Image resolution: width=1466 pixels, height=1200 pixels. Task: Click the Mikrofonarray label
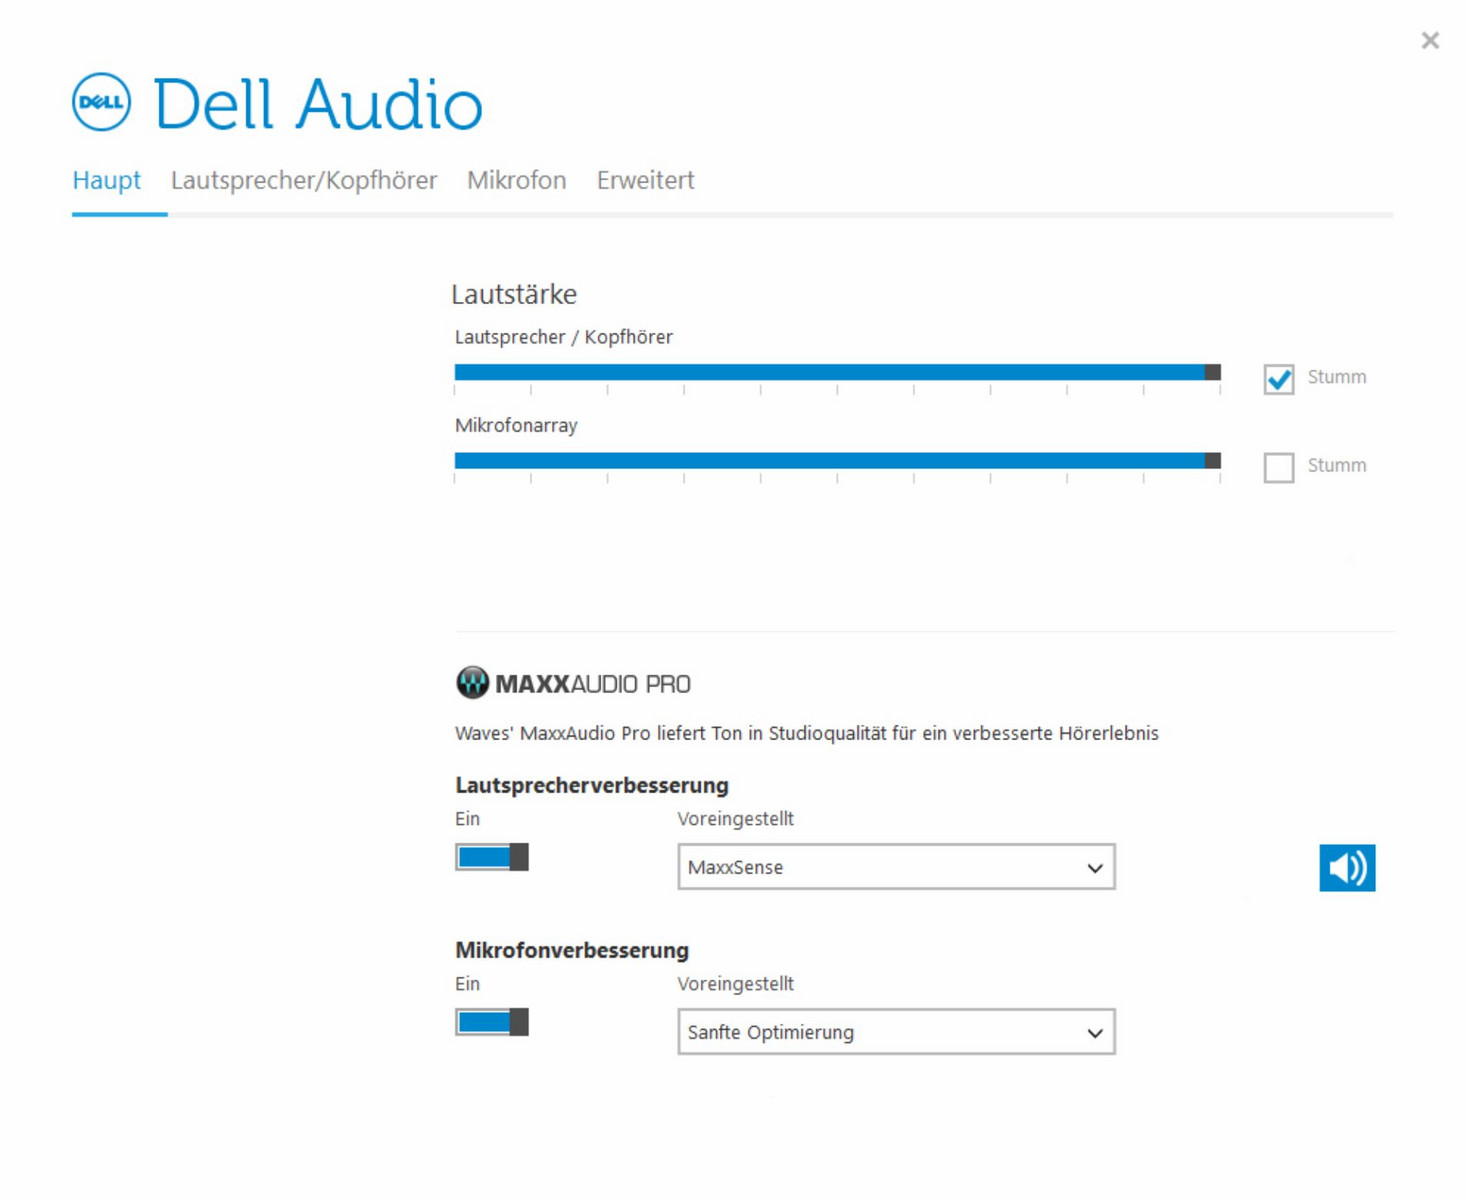pyautogui.click(x=516, y=425)
